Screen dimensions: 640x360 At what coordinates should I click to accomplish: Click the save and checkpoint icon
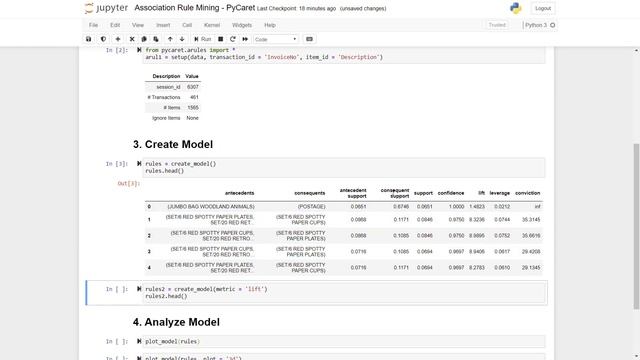tap(89, 39)
